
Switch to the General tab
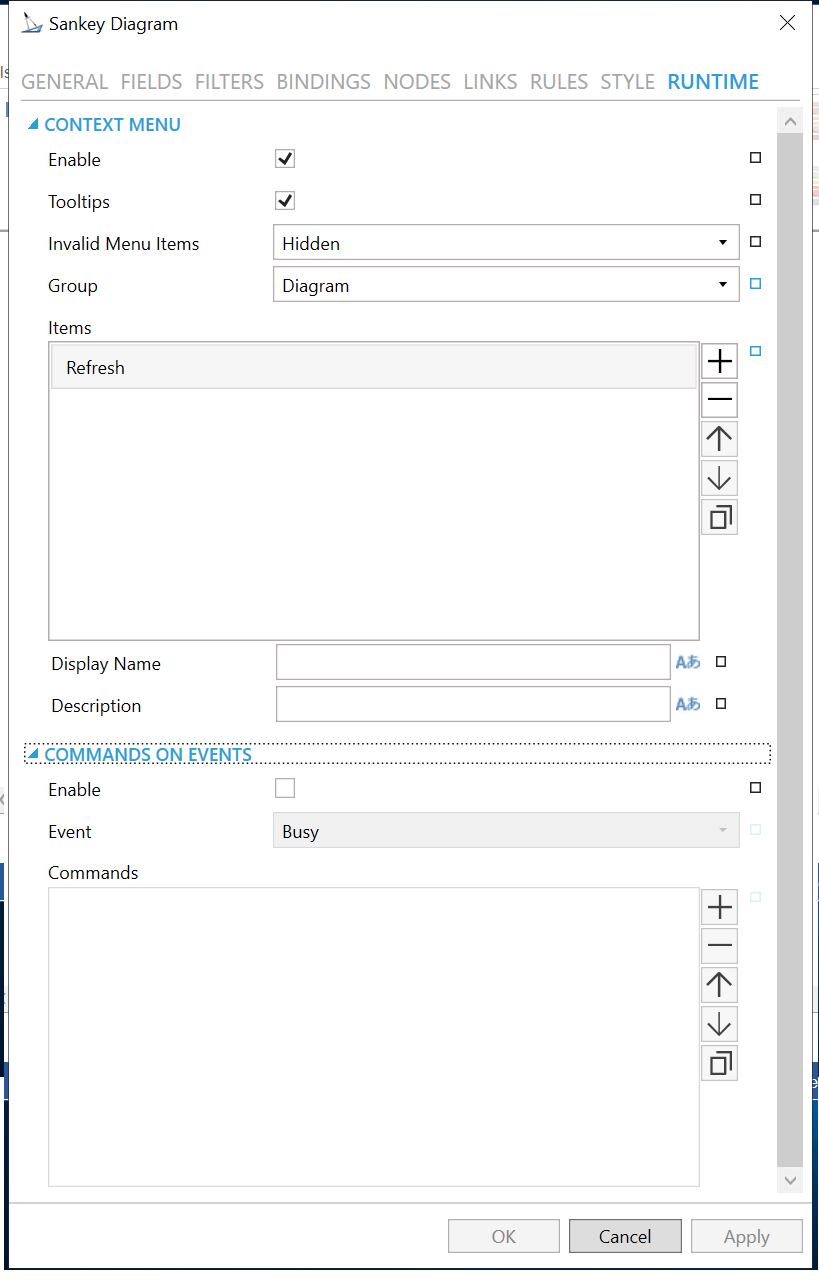point(65,82)
